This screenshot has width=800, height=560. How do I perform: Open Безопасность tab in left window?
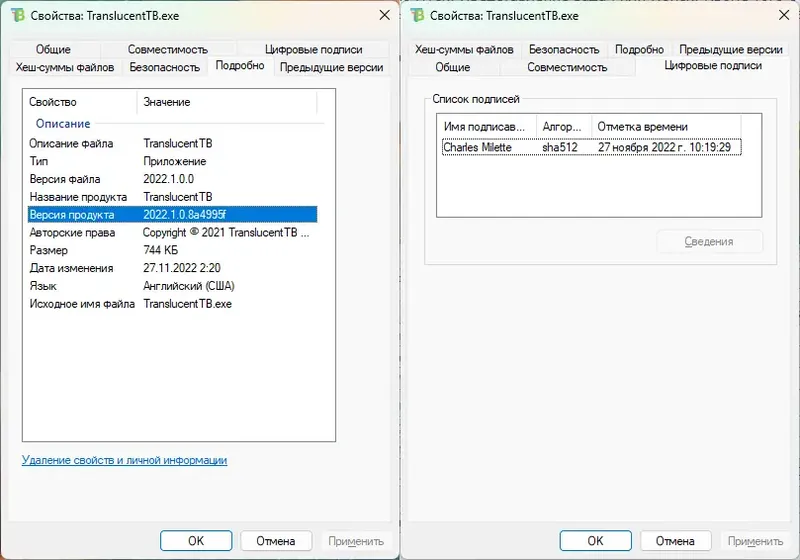pyautogui.click(x=164, y=68)
